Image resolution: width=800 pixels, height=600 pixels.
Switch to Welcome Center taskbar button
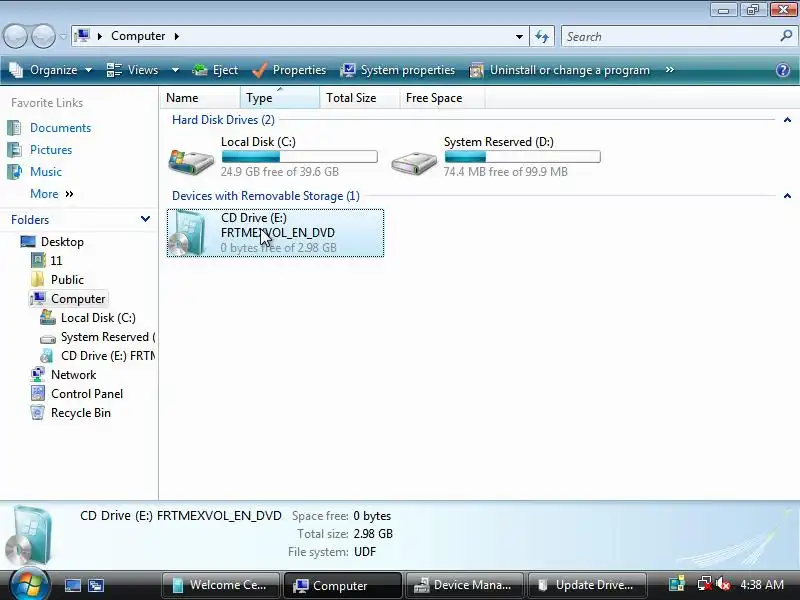click(x=220, y=585)
